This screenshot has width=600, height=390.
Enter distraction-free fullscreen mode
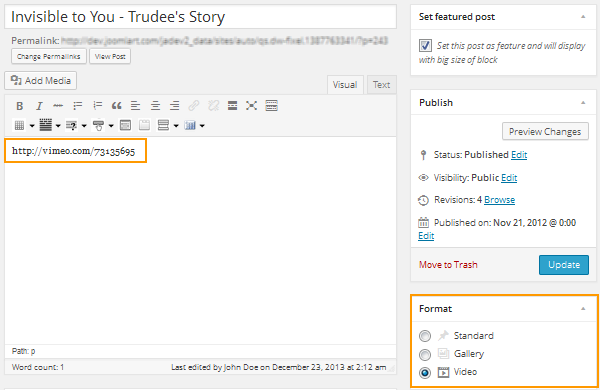[x=251, y=106]
